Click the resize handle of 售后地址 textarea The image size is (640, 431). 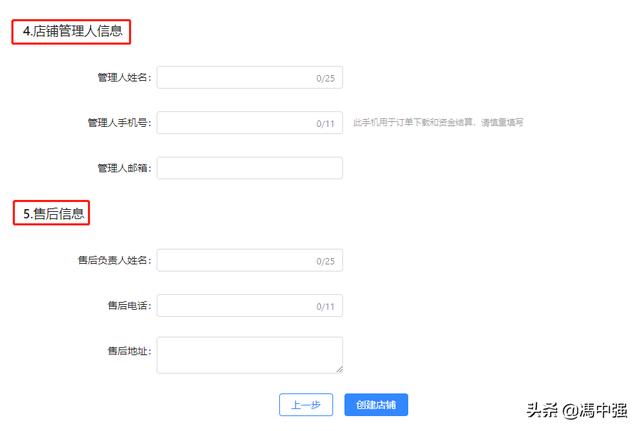[x=340, y=370]
